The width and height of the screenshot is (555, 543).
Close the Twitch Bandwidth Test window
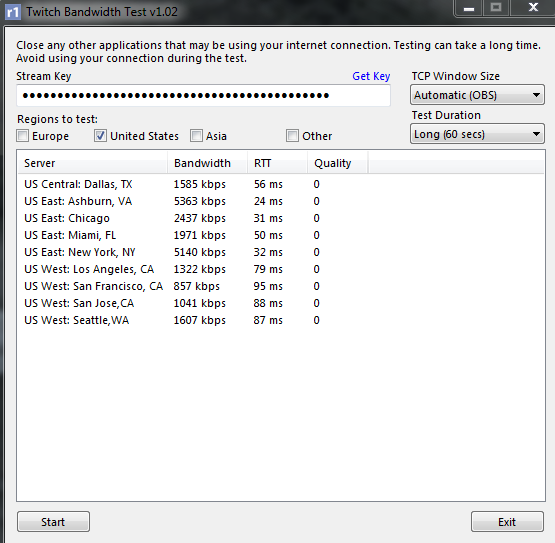(x=533, y=7)
